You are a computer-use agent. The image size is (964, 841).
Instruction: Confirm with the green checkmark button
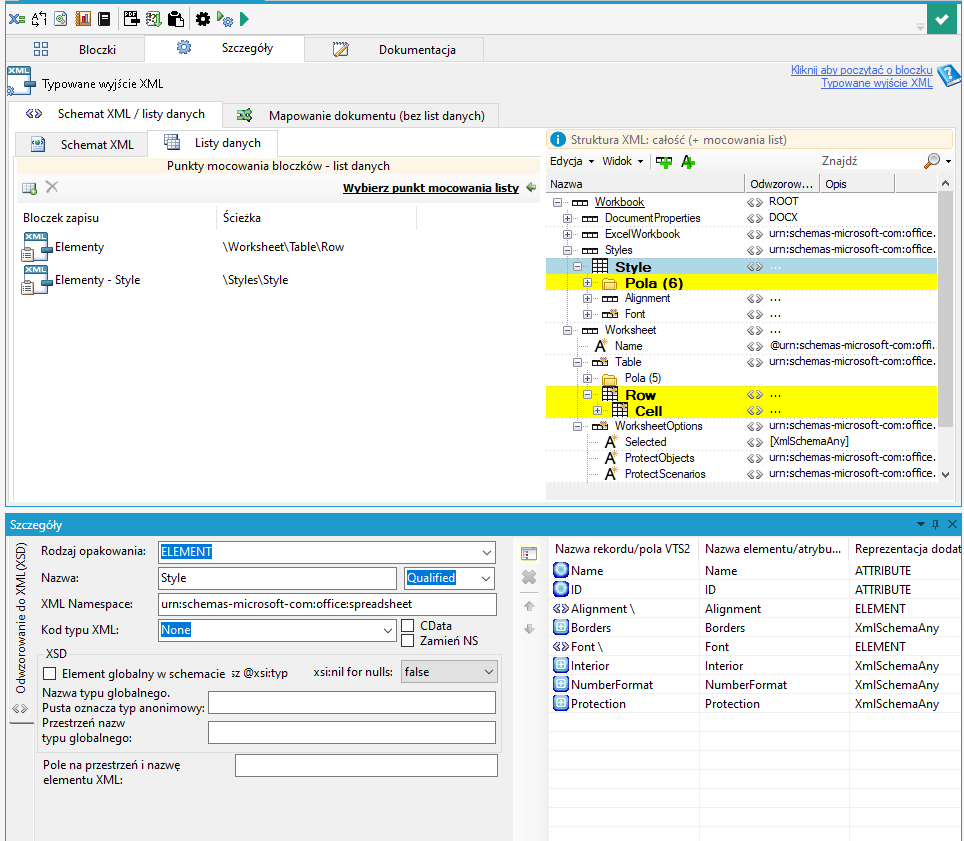click(x=941, y=20)
